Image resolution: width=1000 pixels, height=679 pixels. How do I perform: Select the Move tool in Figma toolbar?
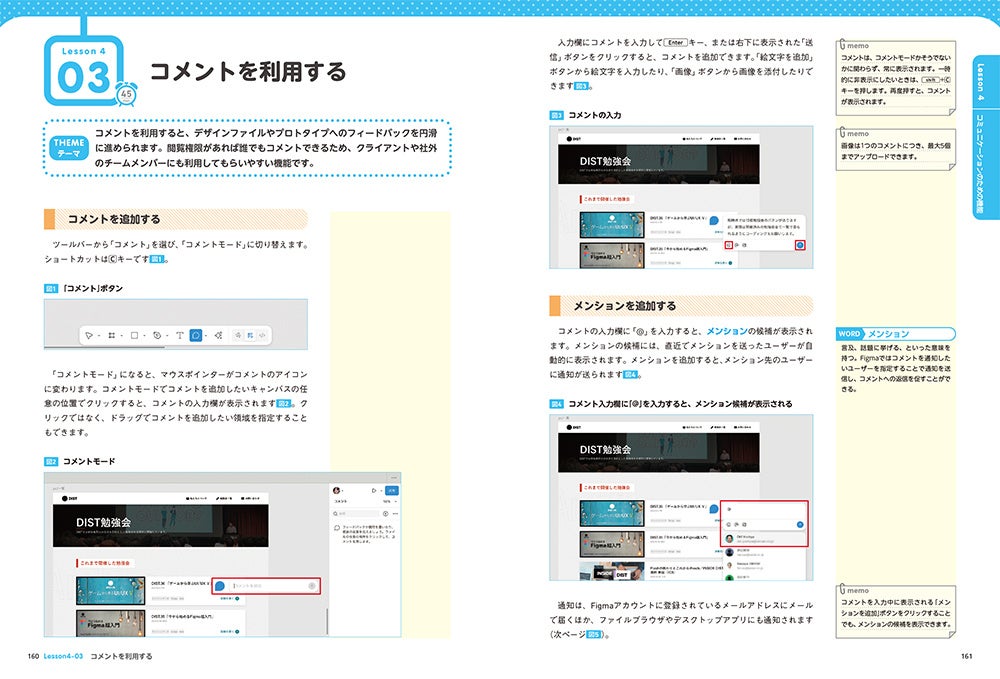point(89,335)
